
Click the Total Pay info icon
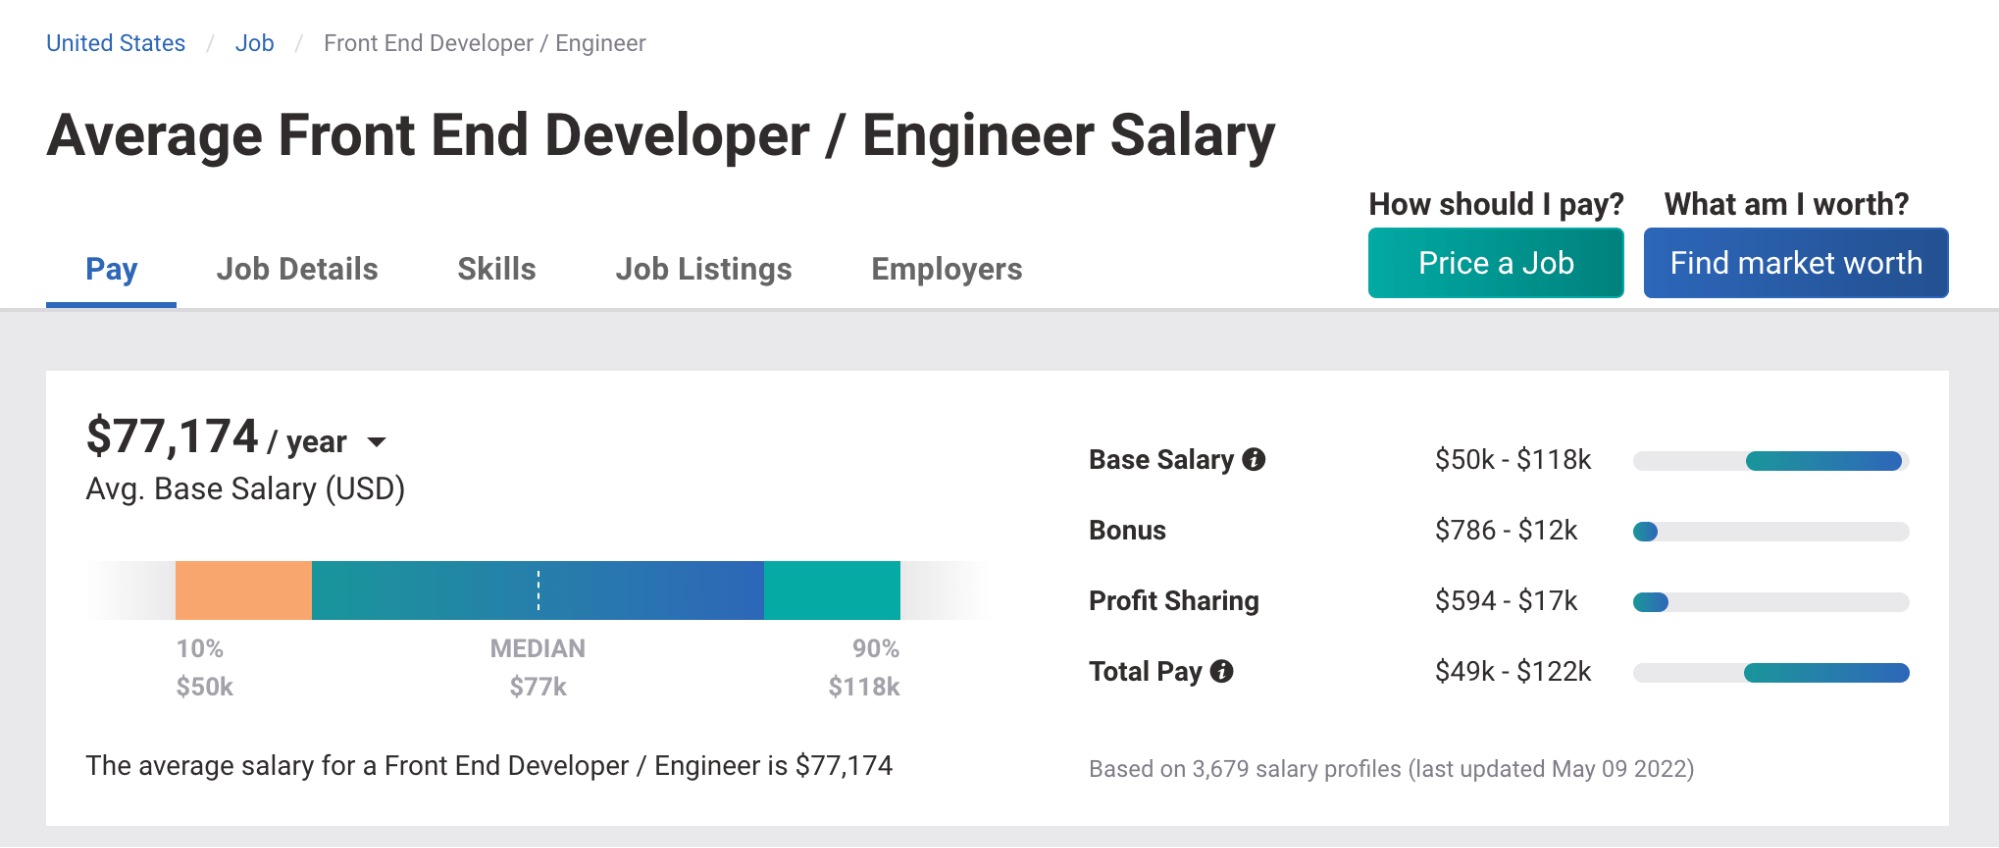click(x=1222, y=671)
